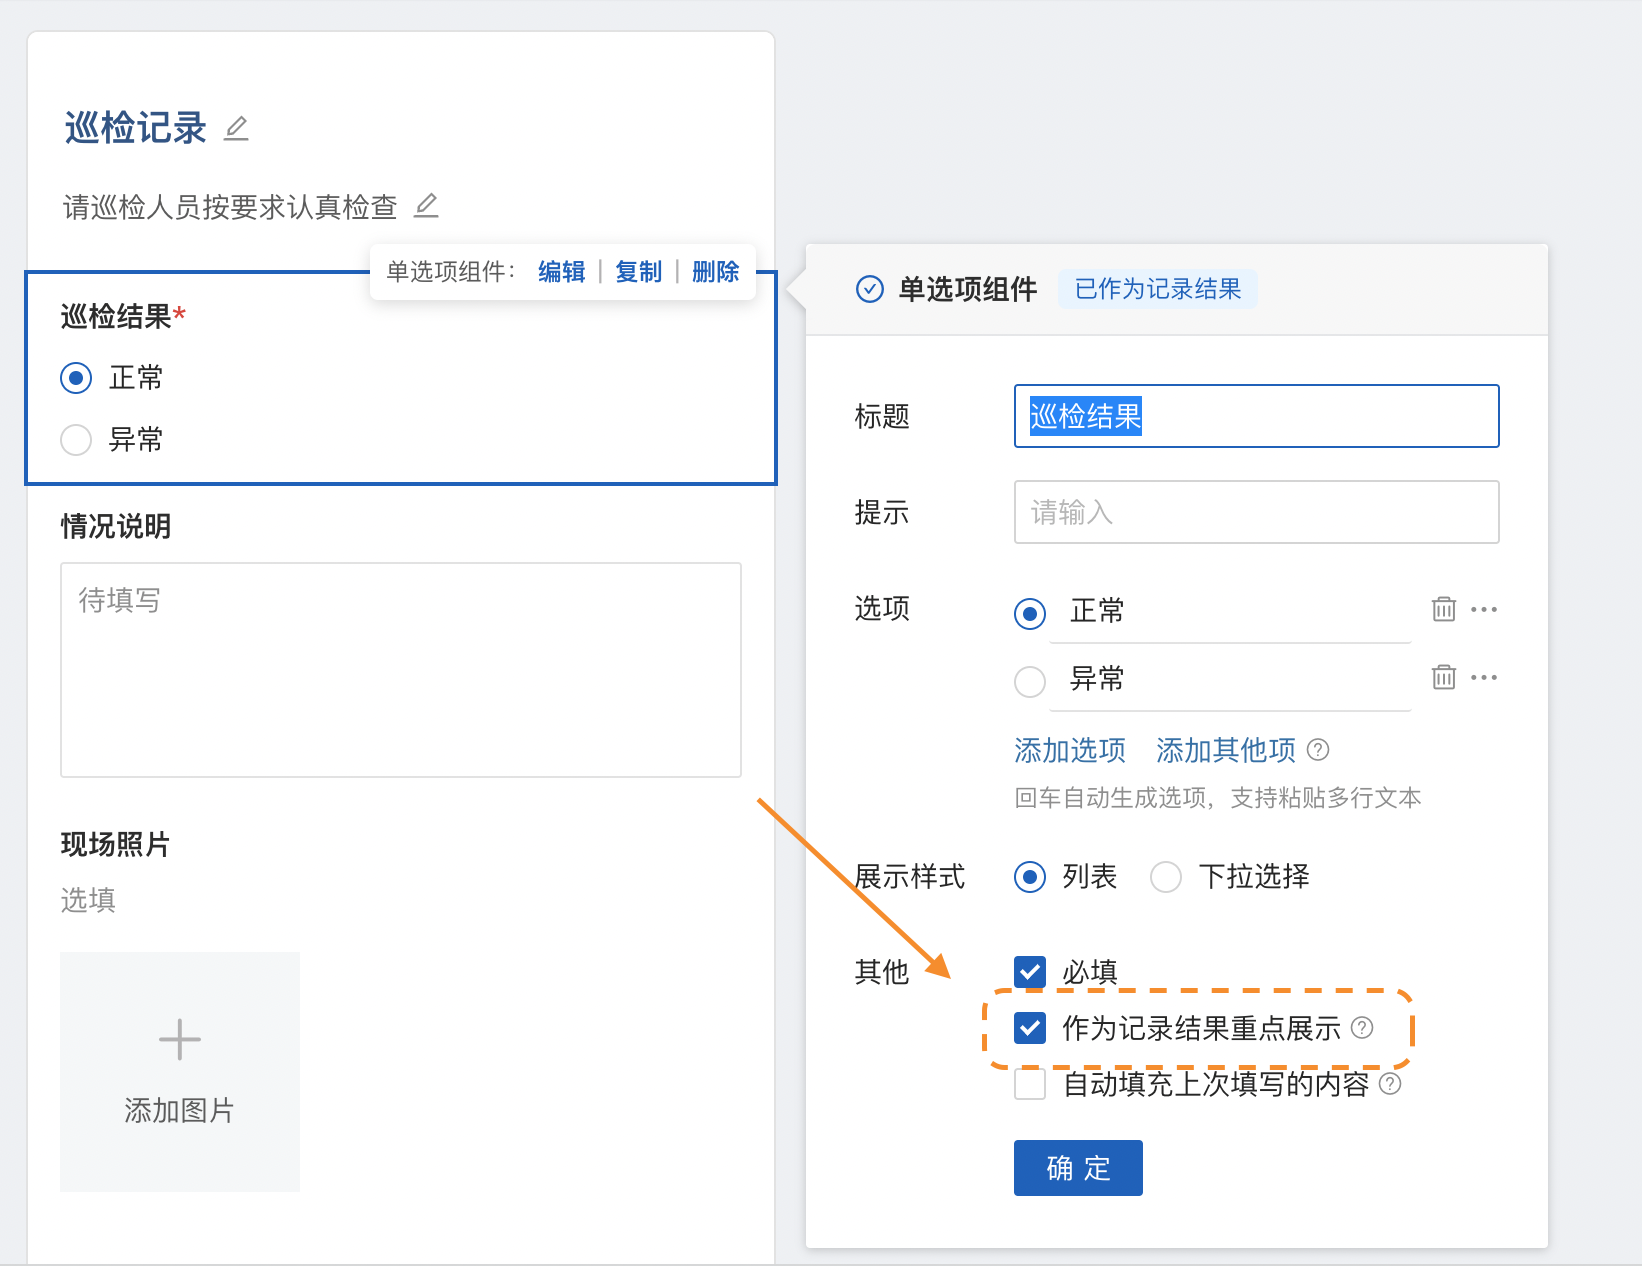
Task: Toggle the 必填 checkbox
Action: [1030, 972]
